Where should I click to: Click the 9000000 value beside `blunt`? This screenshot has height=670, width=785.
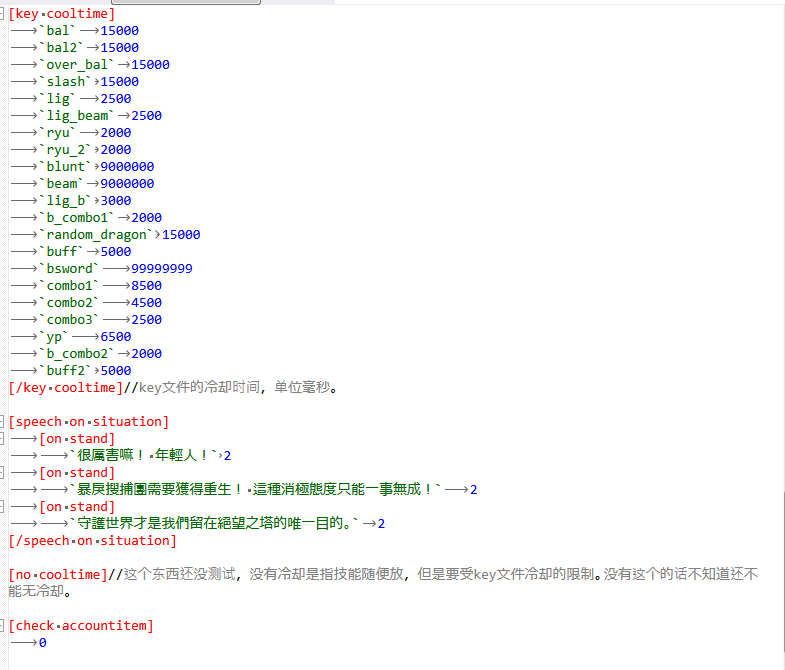127,167
